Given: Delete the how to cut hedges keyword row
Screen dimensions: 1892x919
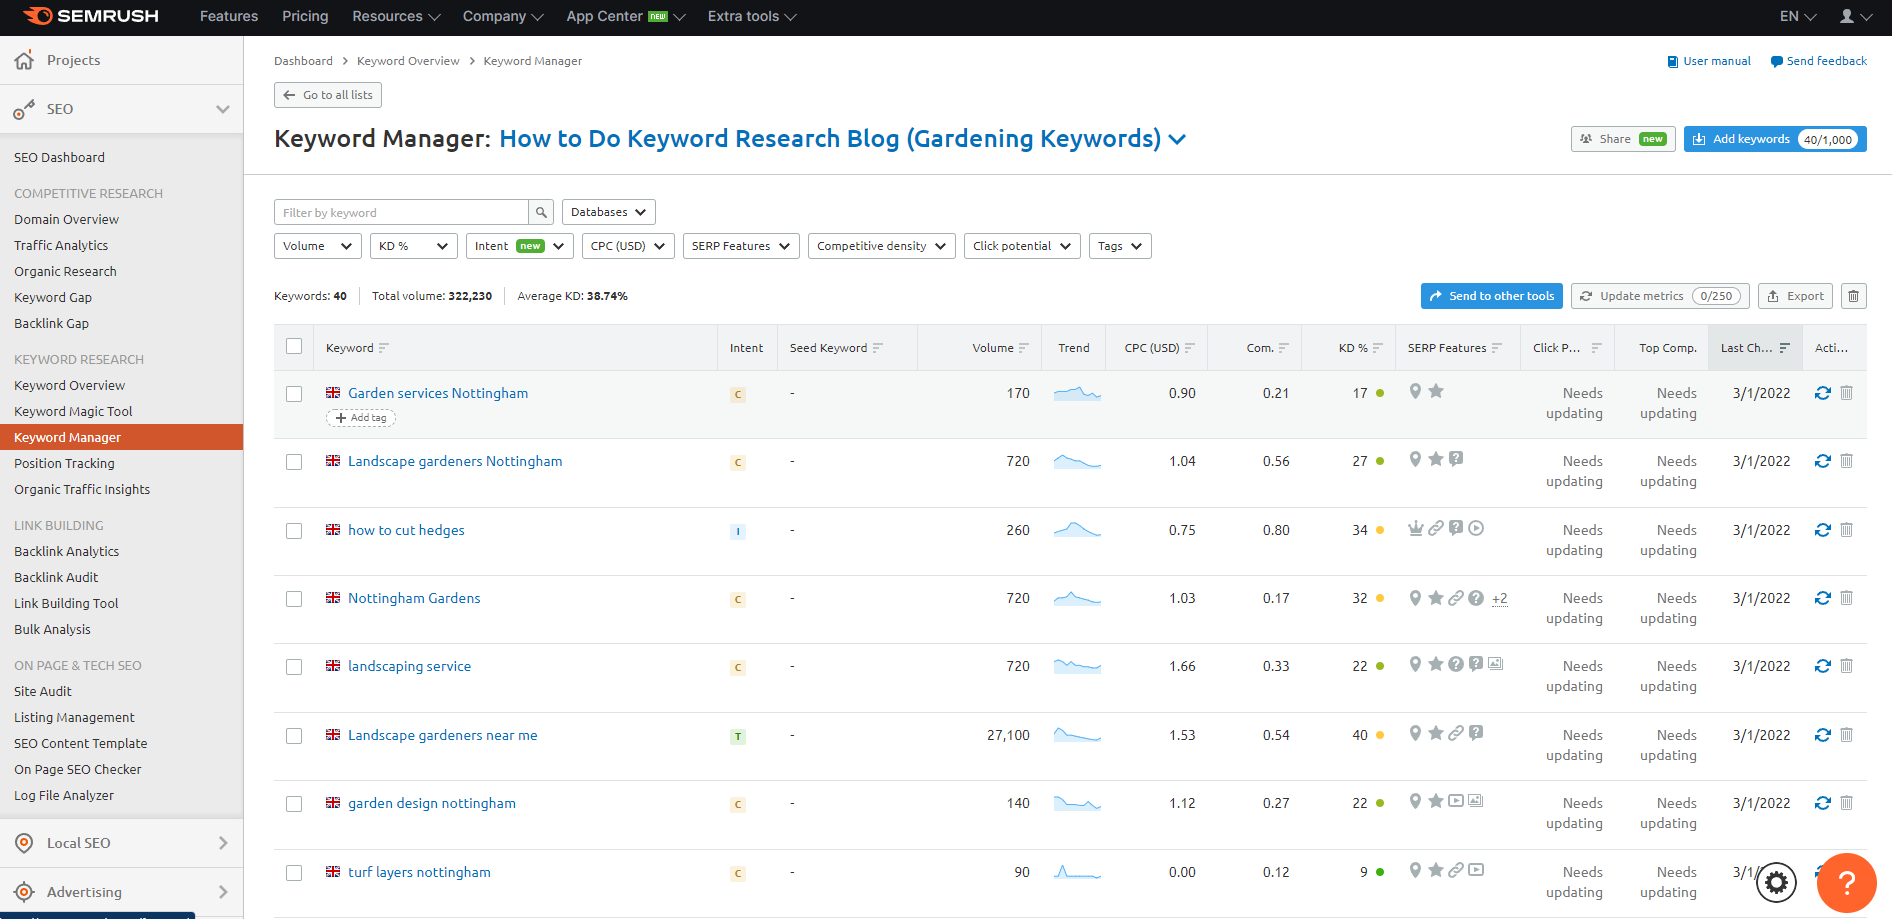Looking at the screenshot, I should click(1847, 530).
